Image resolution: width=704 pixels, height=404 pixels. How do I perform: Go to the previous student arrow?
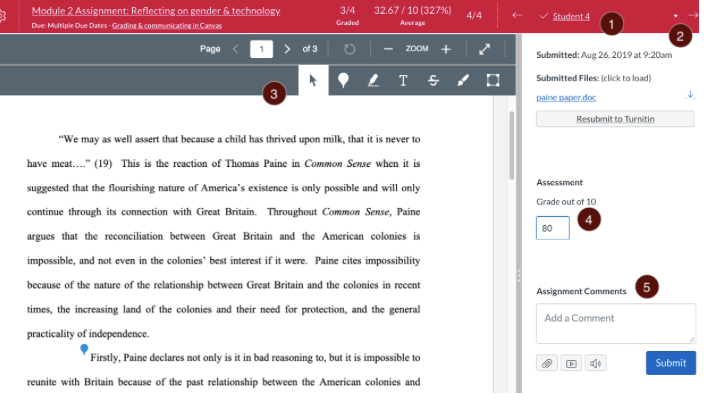click(x=517, y=15)
